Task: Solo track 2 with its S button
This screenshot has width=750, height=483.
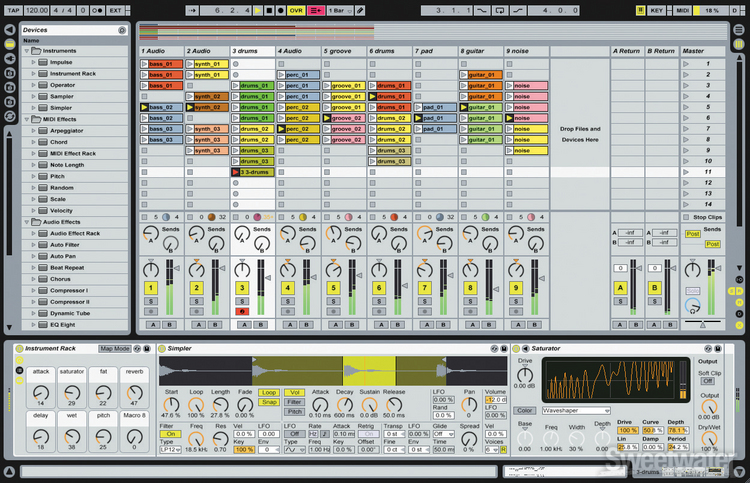Action: point(197,301)
